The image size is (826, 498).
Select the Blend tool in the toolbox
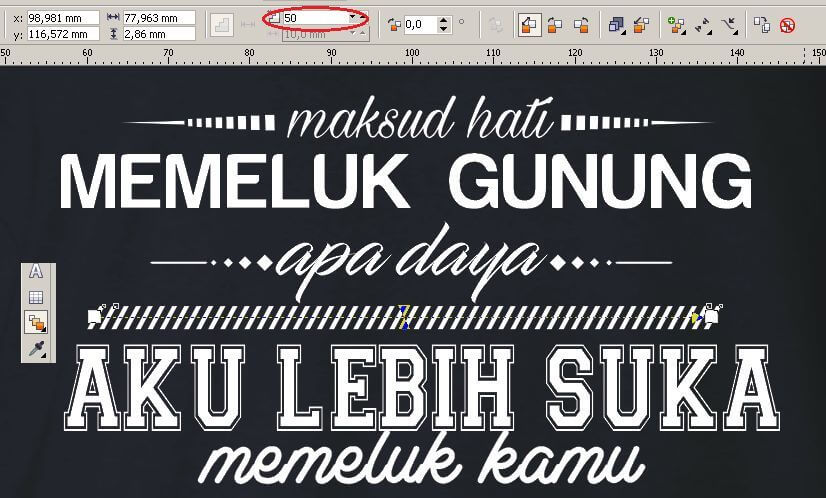pyautogui.click(x=36, y=322)
